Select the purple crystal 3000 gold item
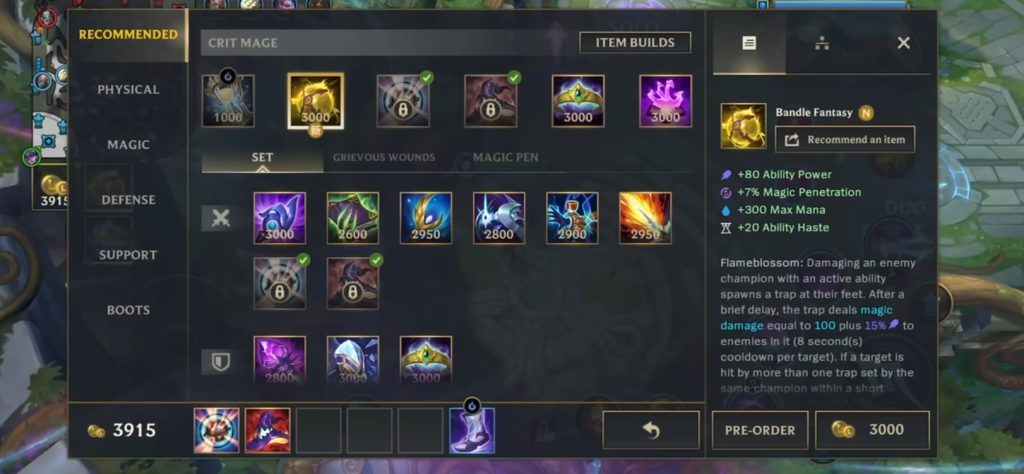Viewport: 1024px width, 474px height. click(x=665, y=101)
